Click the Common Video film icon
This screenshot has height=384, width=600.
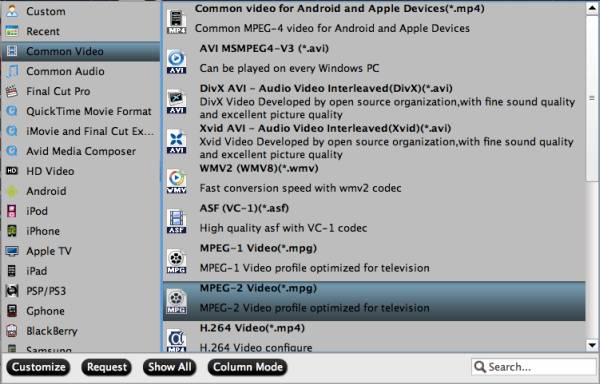(x=12, y=51)
